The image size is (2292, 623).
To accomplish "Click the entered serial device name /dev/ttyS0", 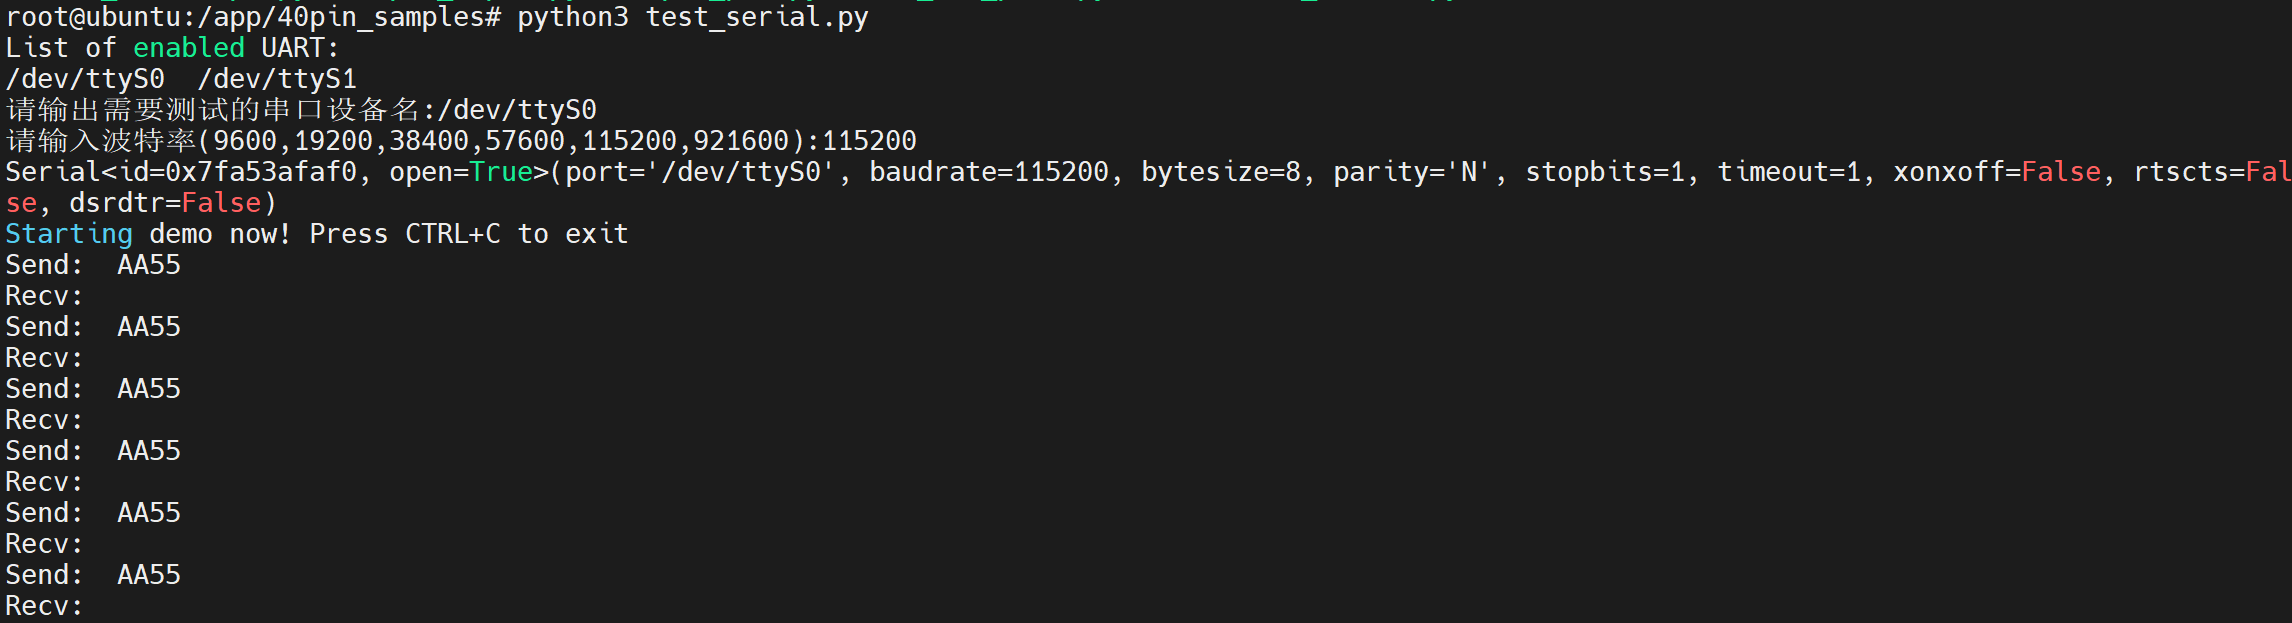I will 517,110.
